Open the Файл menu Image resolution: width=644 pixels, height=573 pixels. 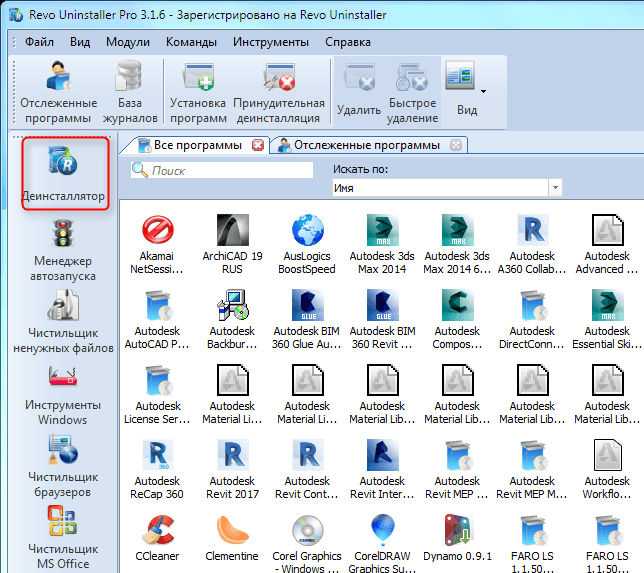(x=39, y=42)
